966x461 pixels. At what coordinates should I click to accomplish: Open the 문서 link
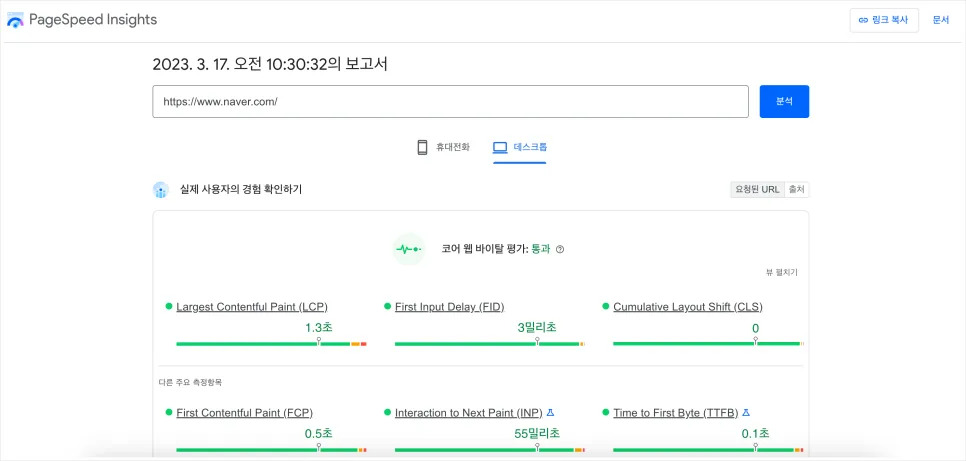click(941, 20)
